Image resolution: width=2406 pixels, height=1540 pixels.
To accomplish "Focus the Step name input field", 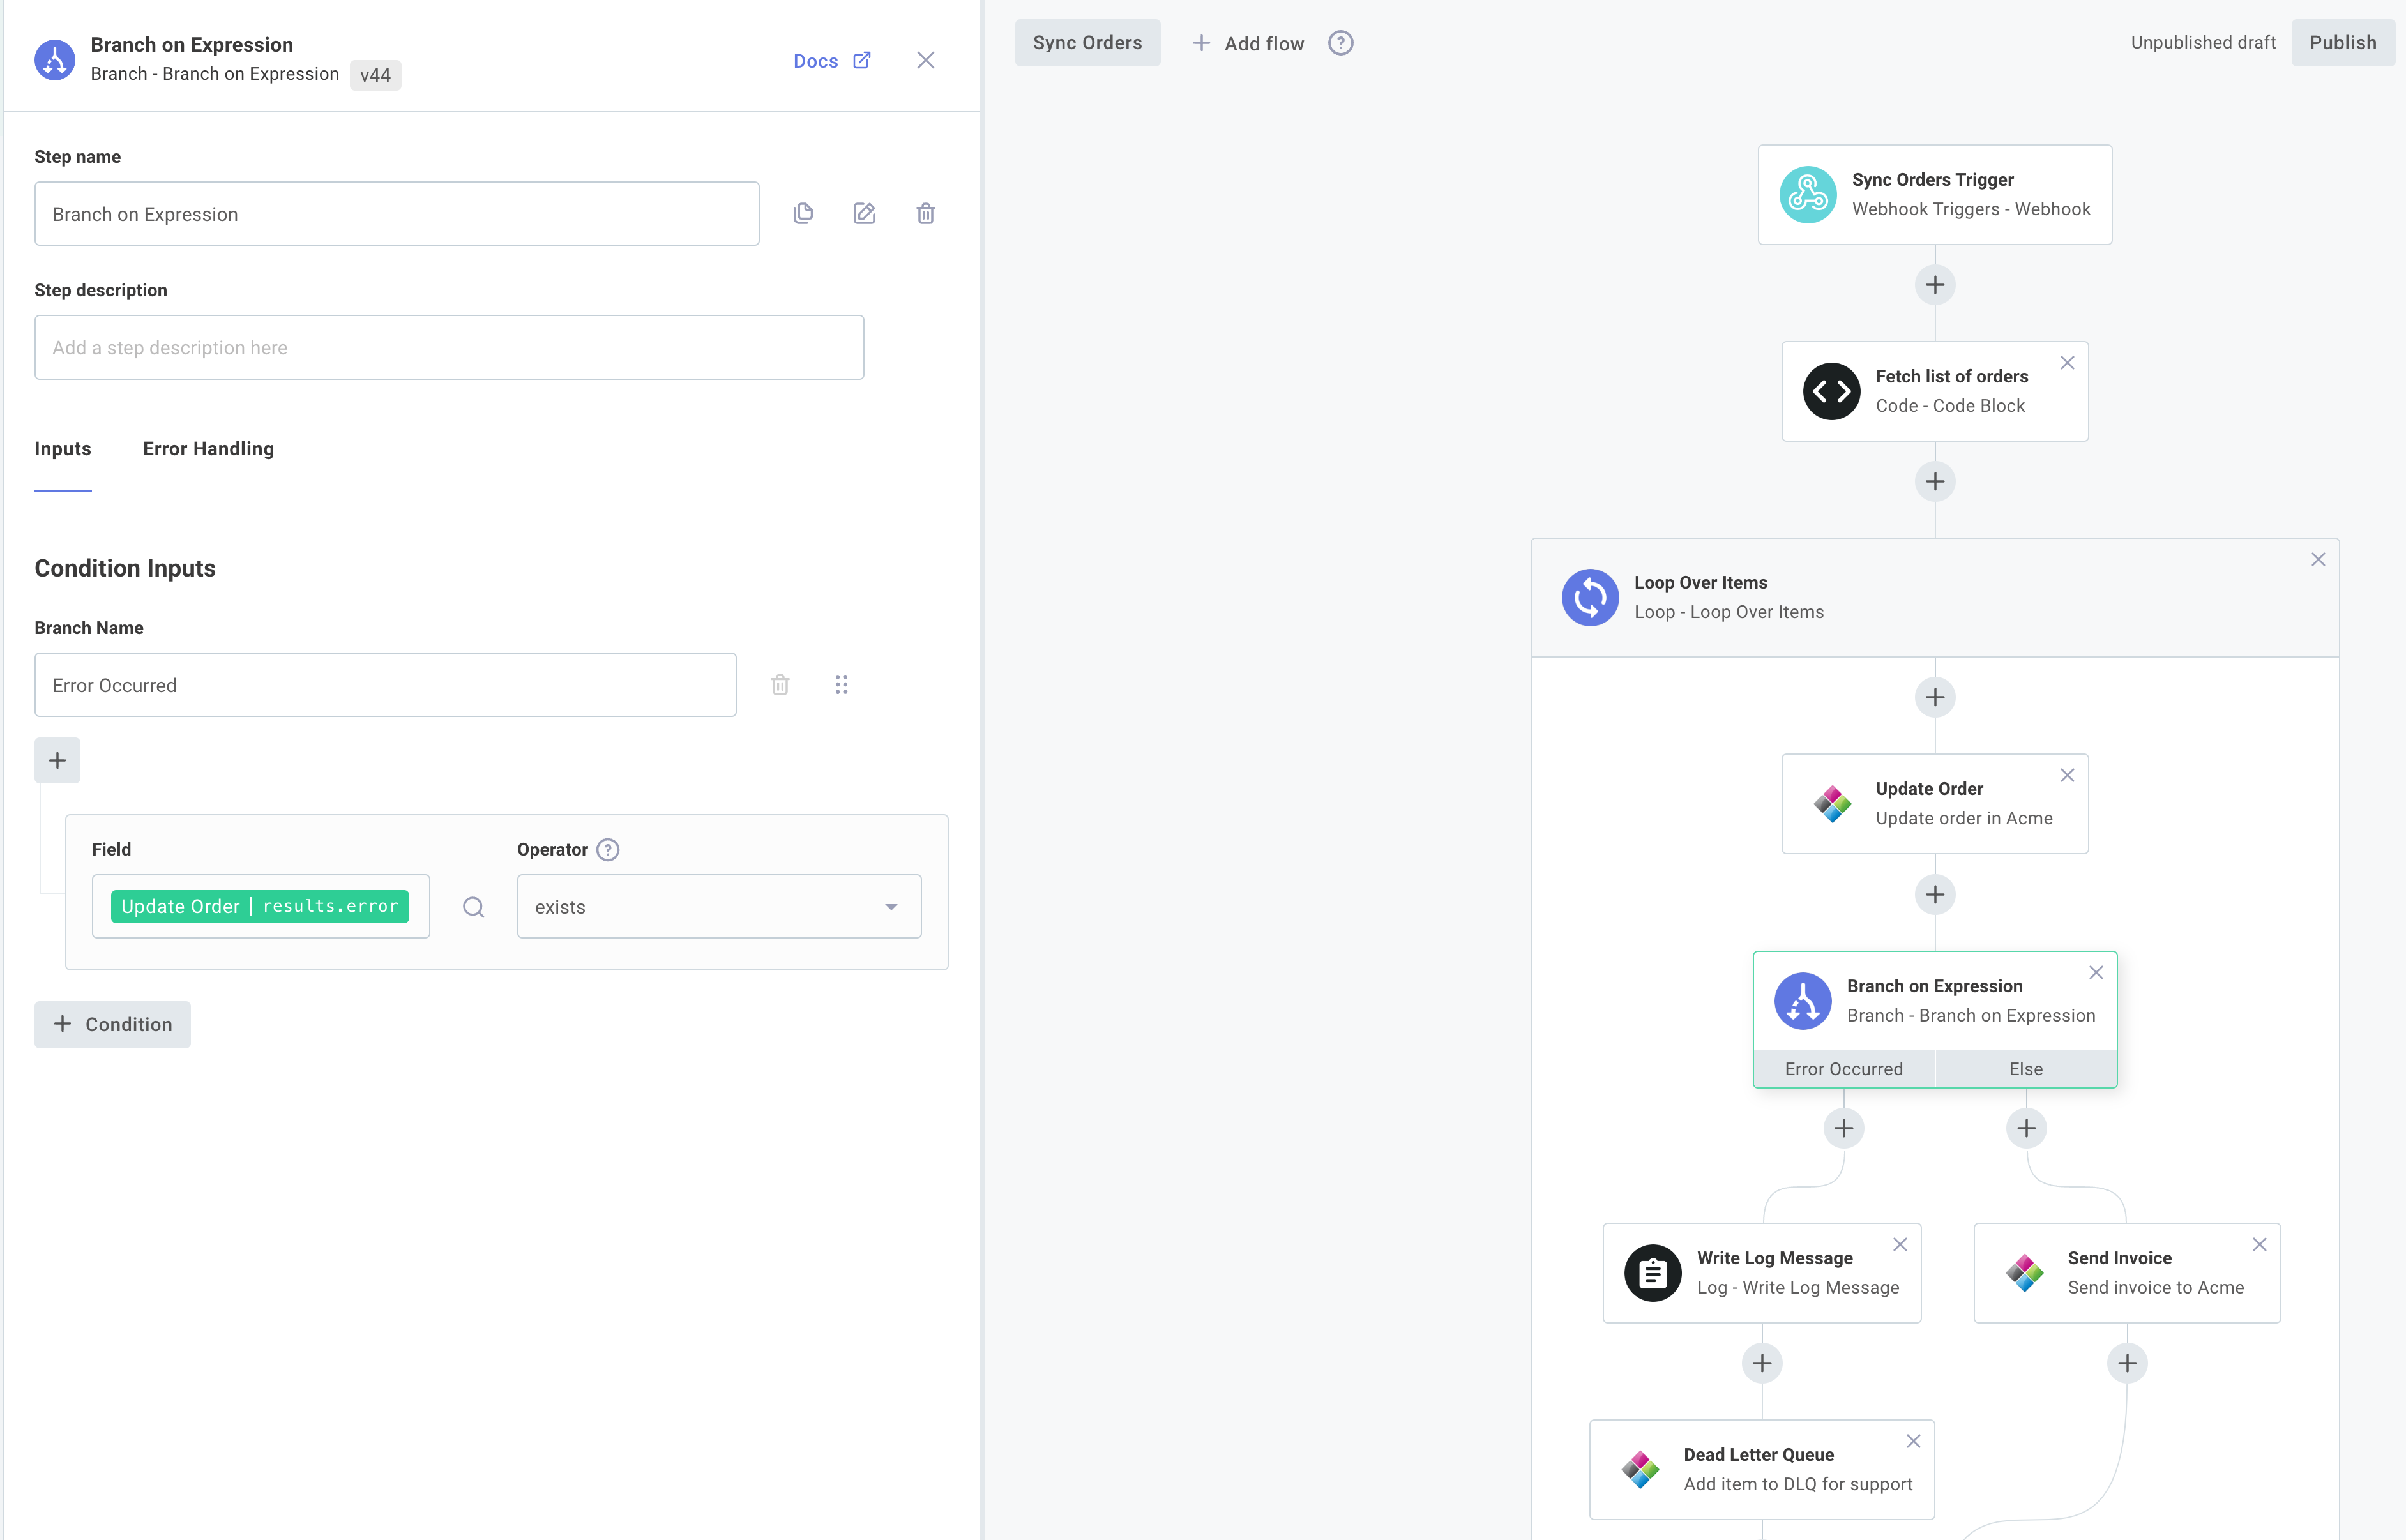I will point(397,213).
